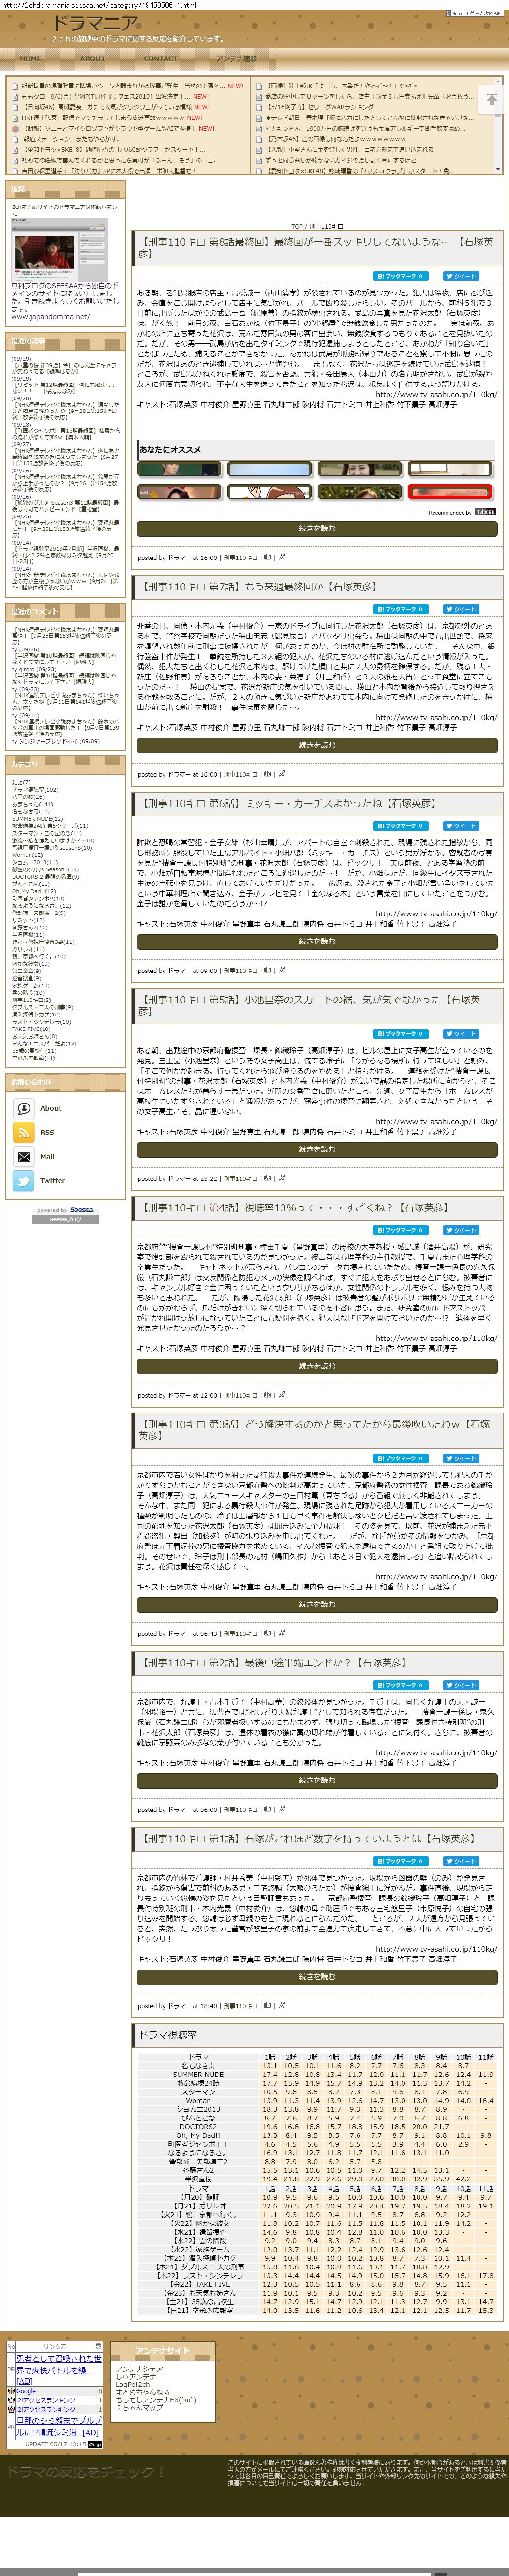Click the Mail envelope icon

click(24, 1156)
